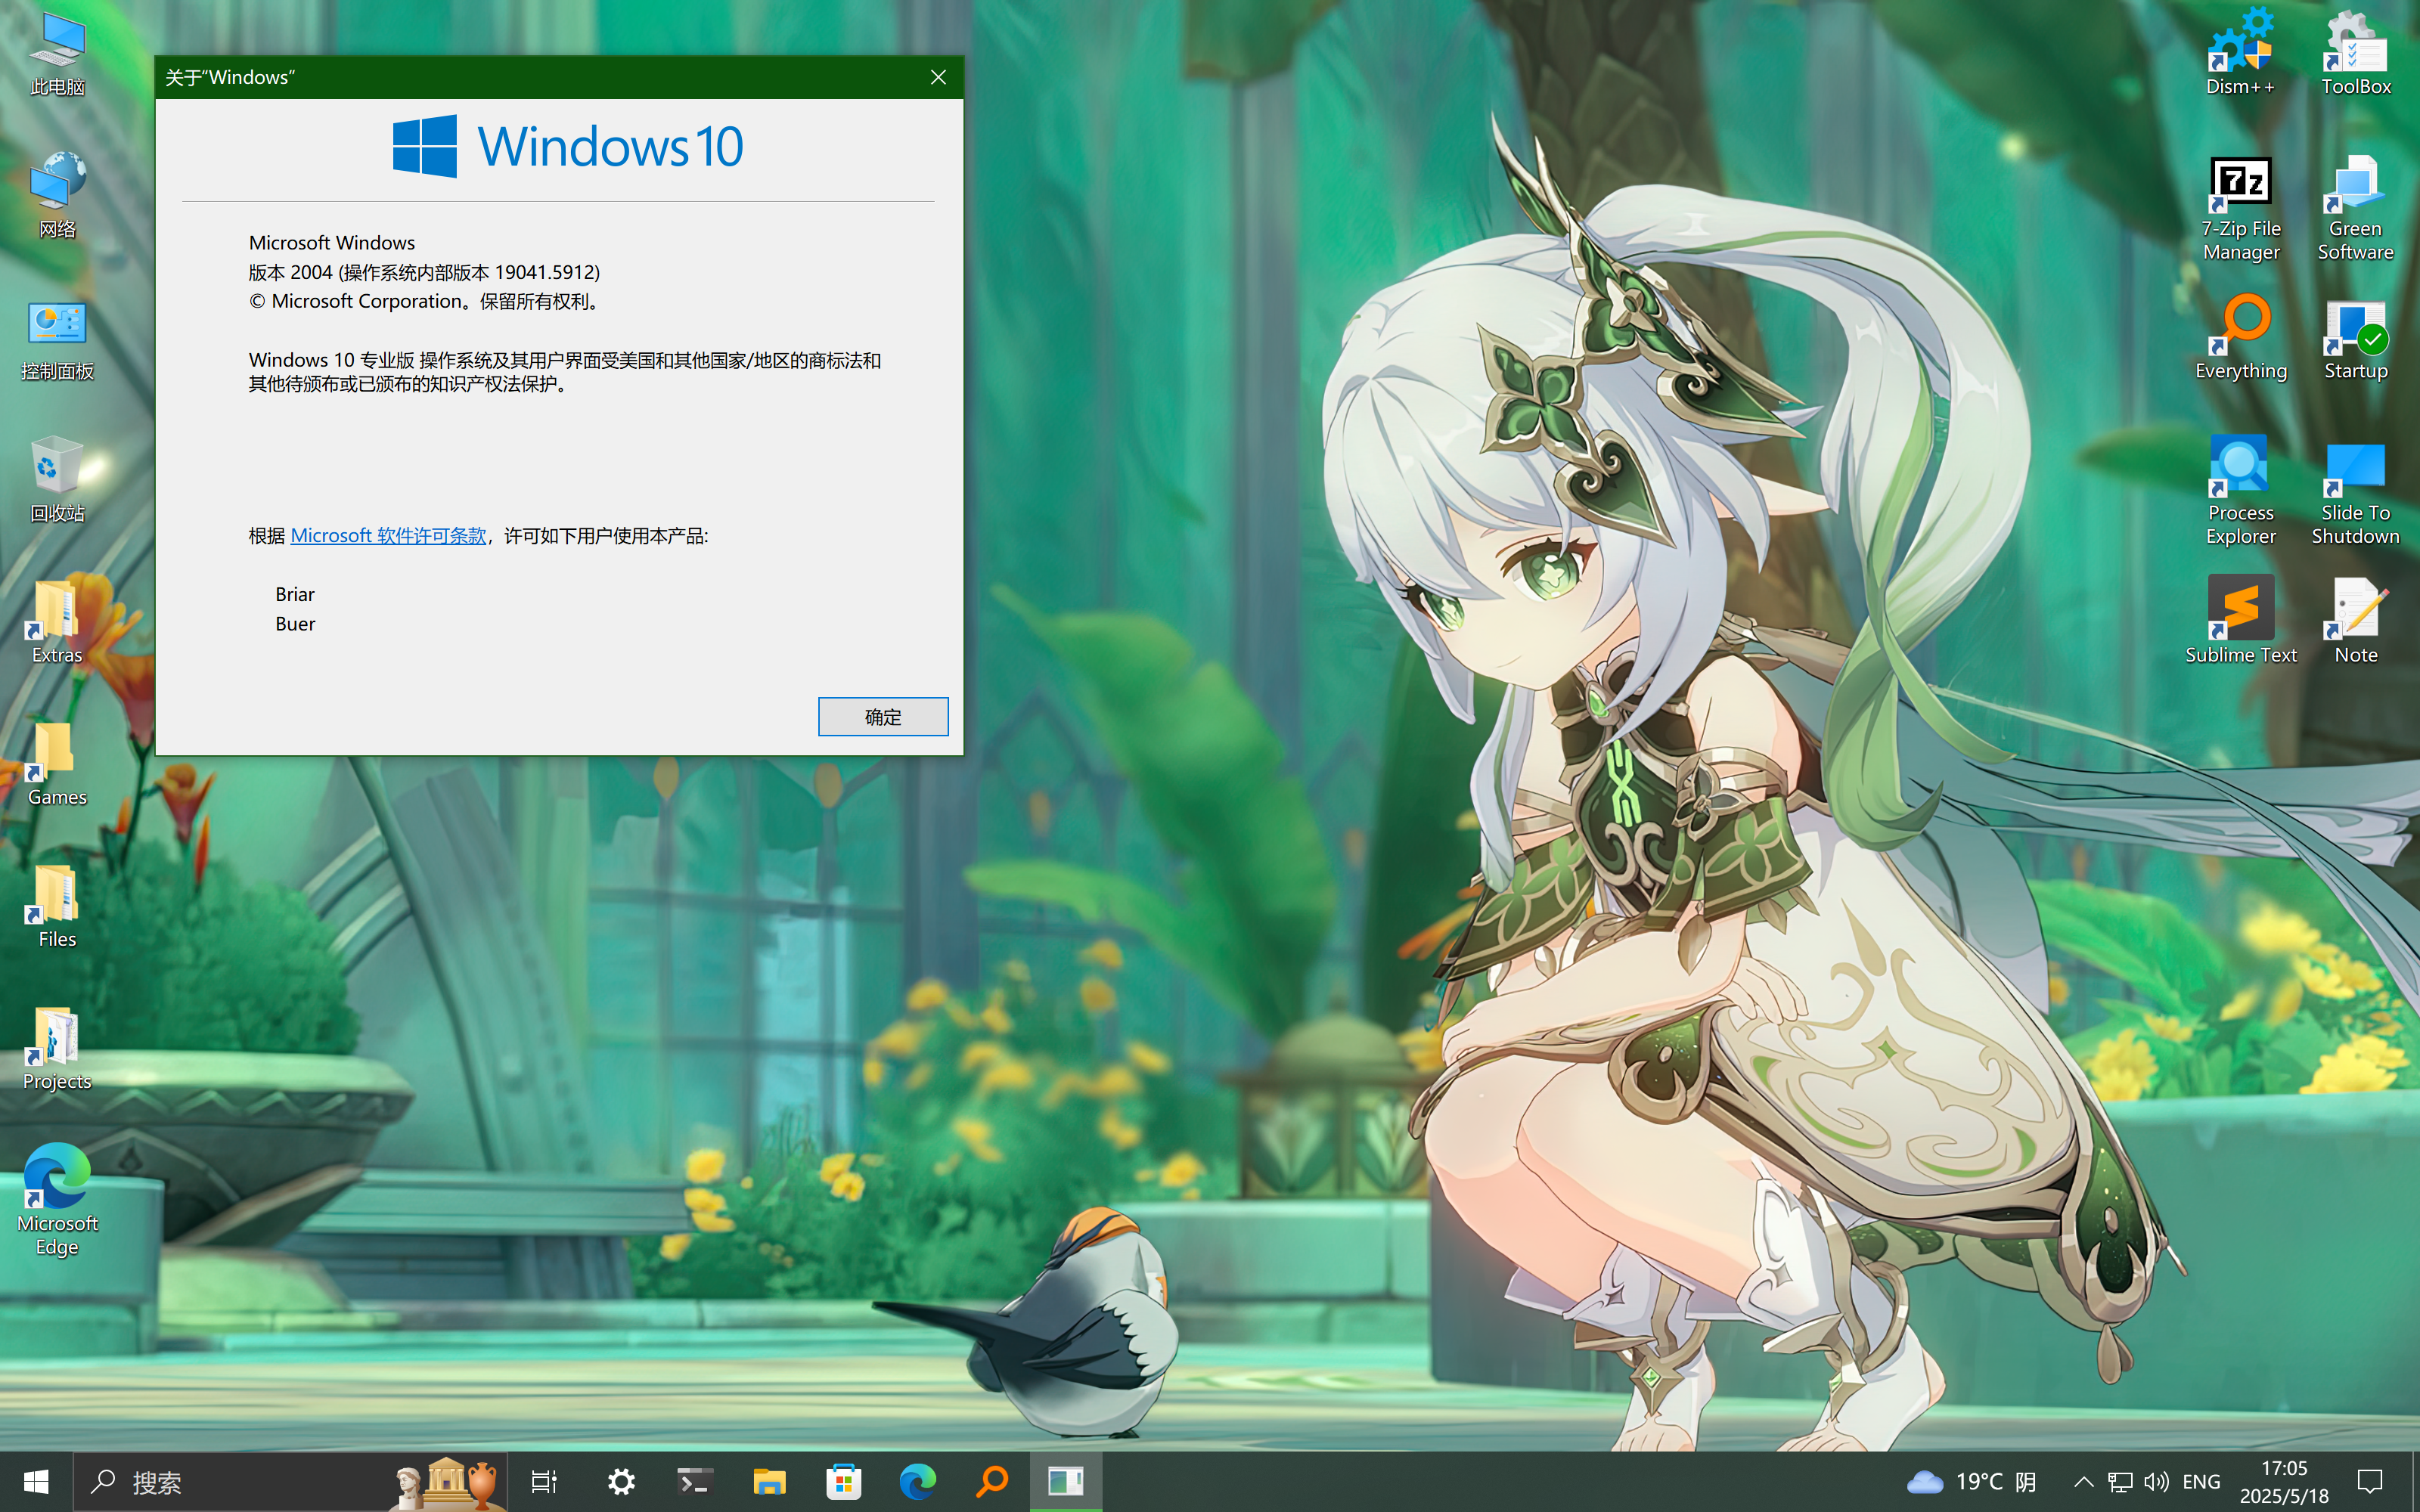Click the 确定 button in About Windows
Viewport: 2420px width, 1512px height.
coord(882,716)
